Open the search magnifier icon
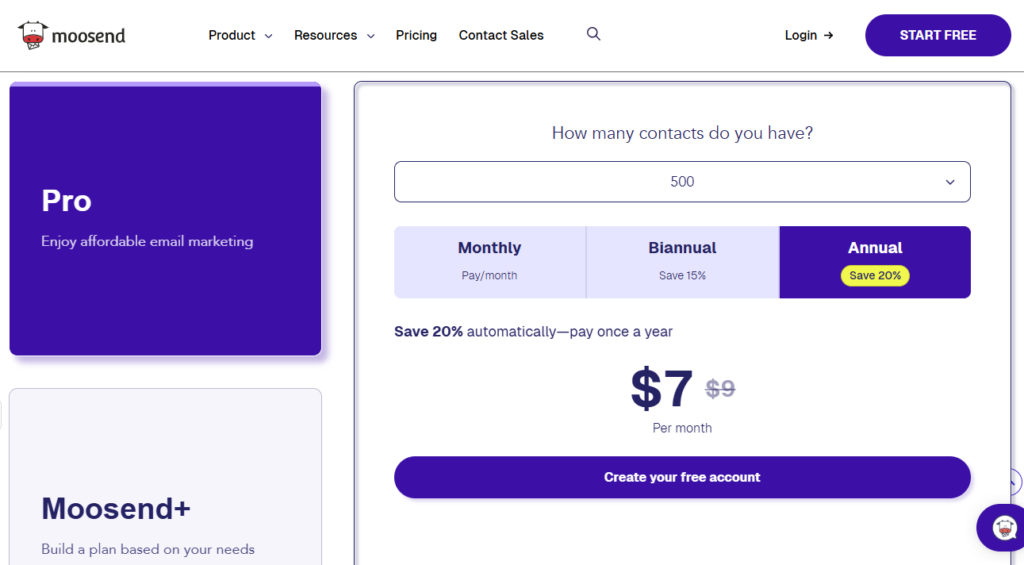 [x=593, y=34]
